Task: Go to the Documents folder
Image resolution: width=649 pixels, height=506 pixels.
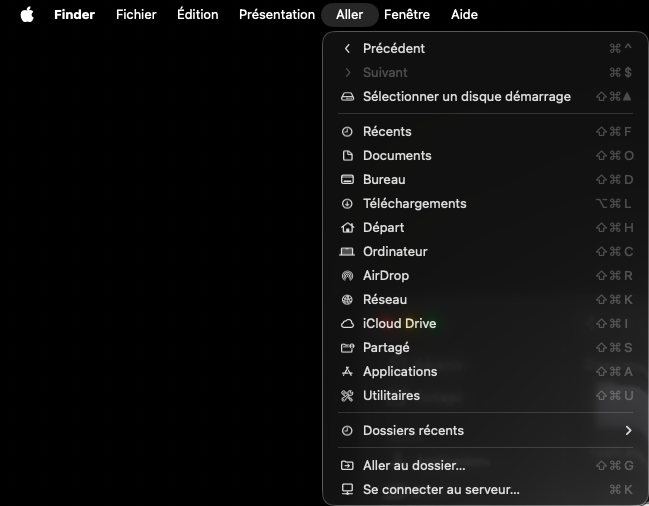Action: click(x=485, y=156)
